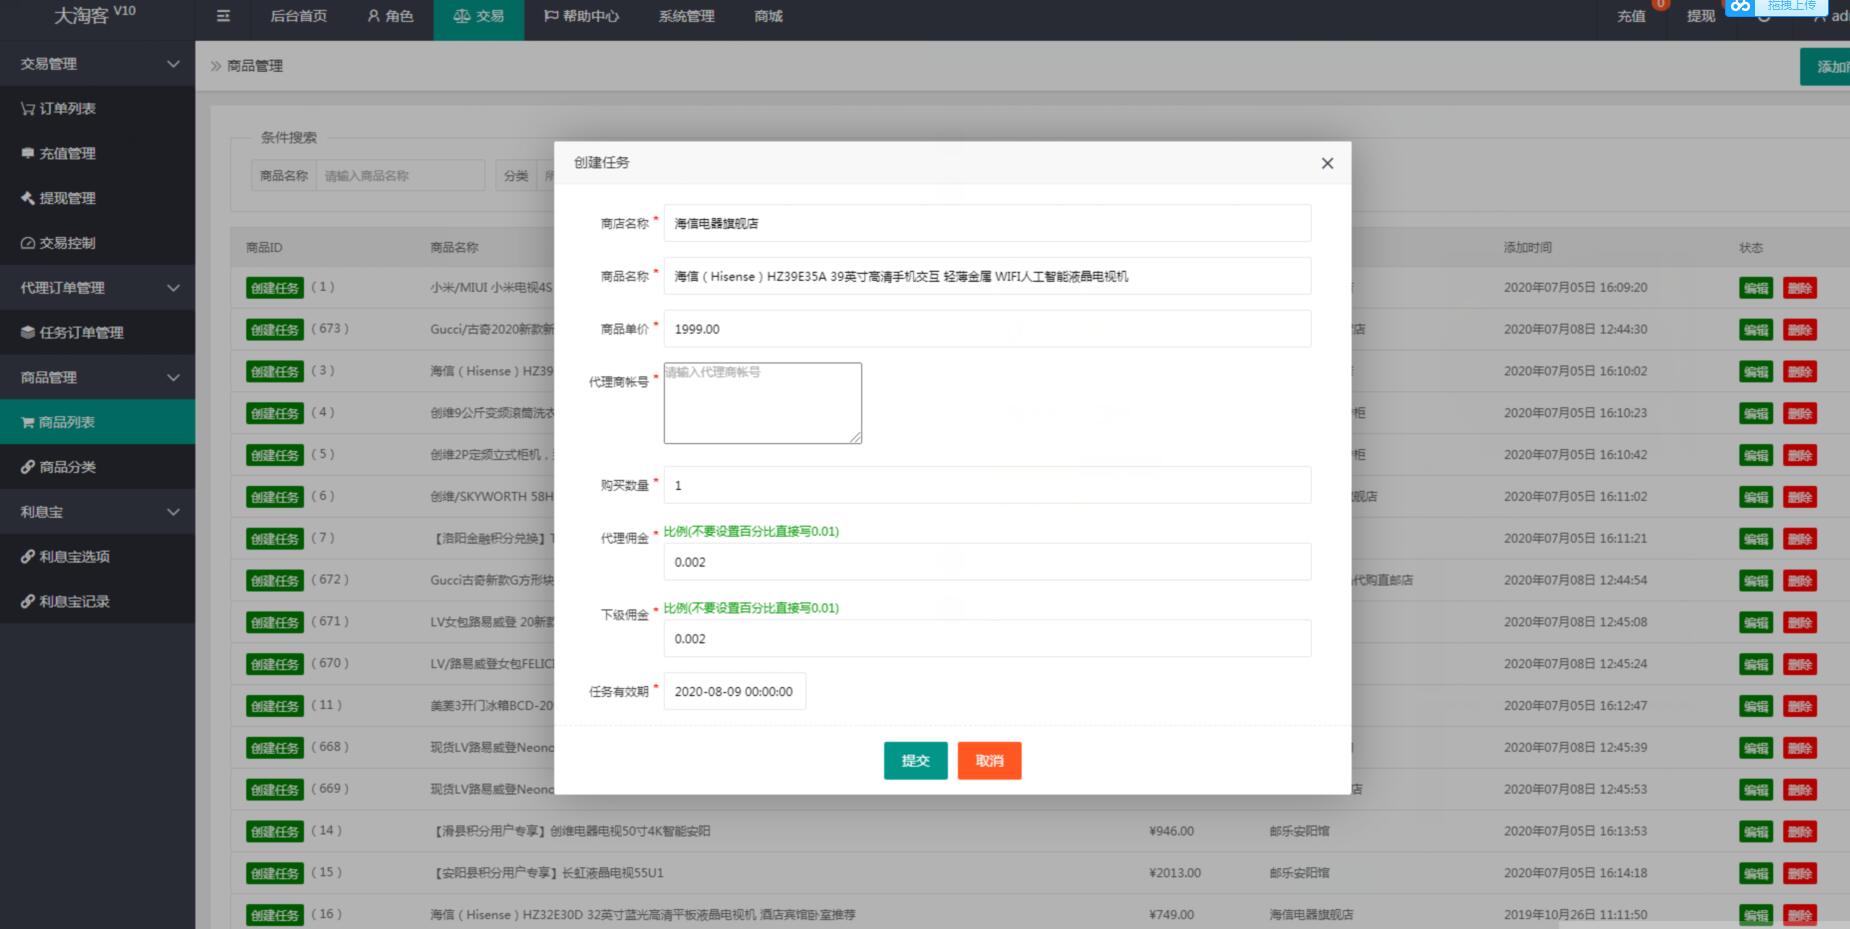Click the 代理商帐号 text area
The height and width of the screenshot is (929, 1850).
[x=762, y=403]
